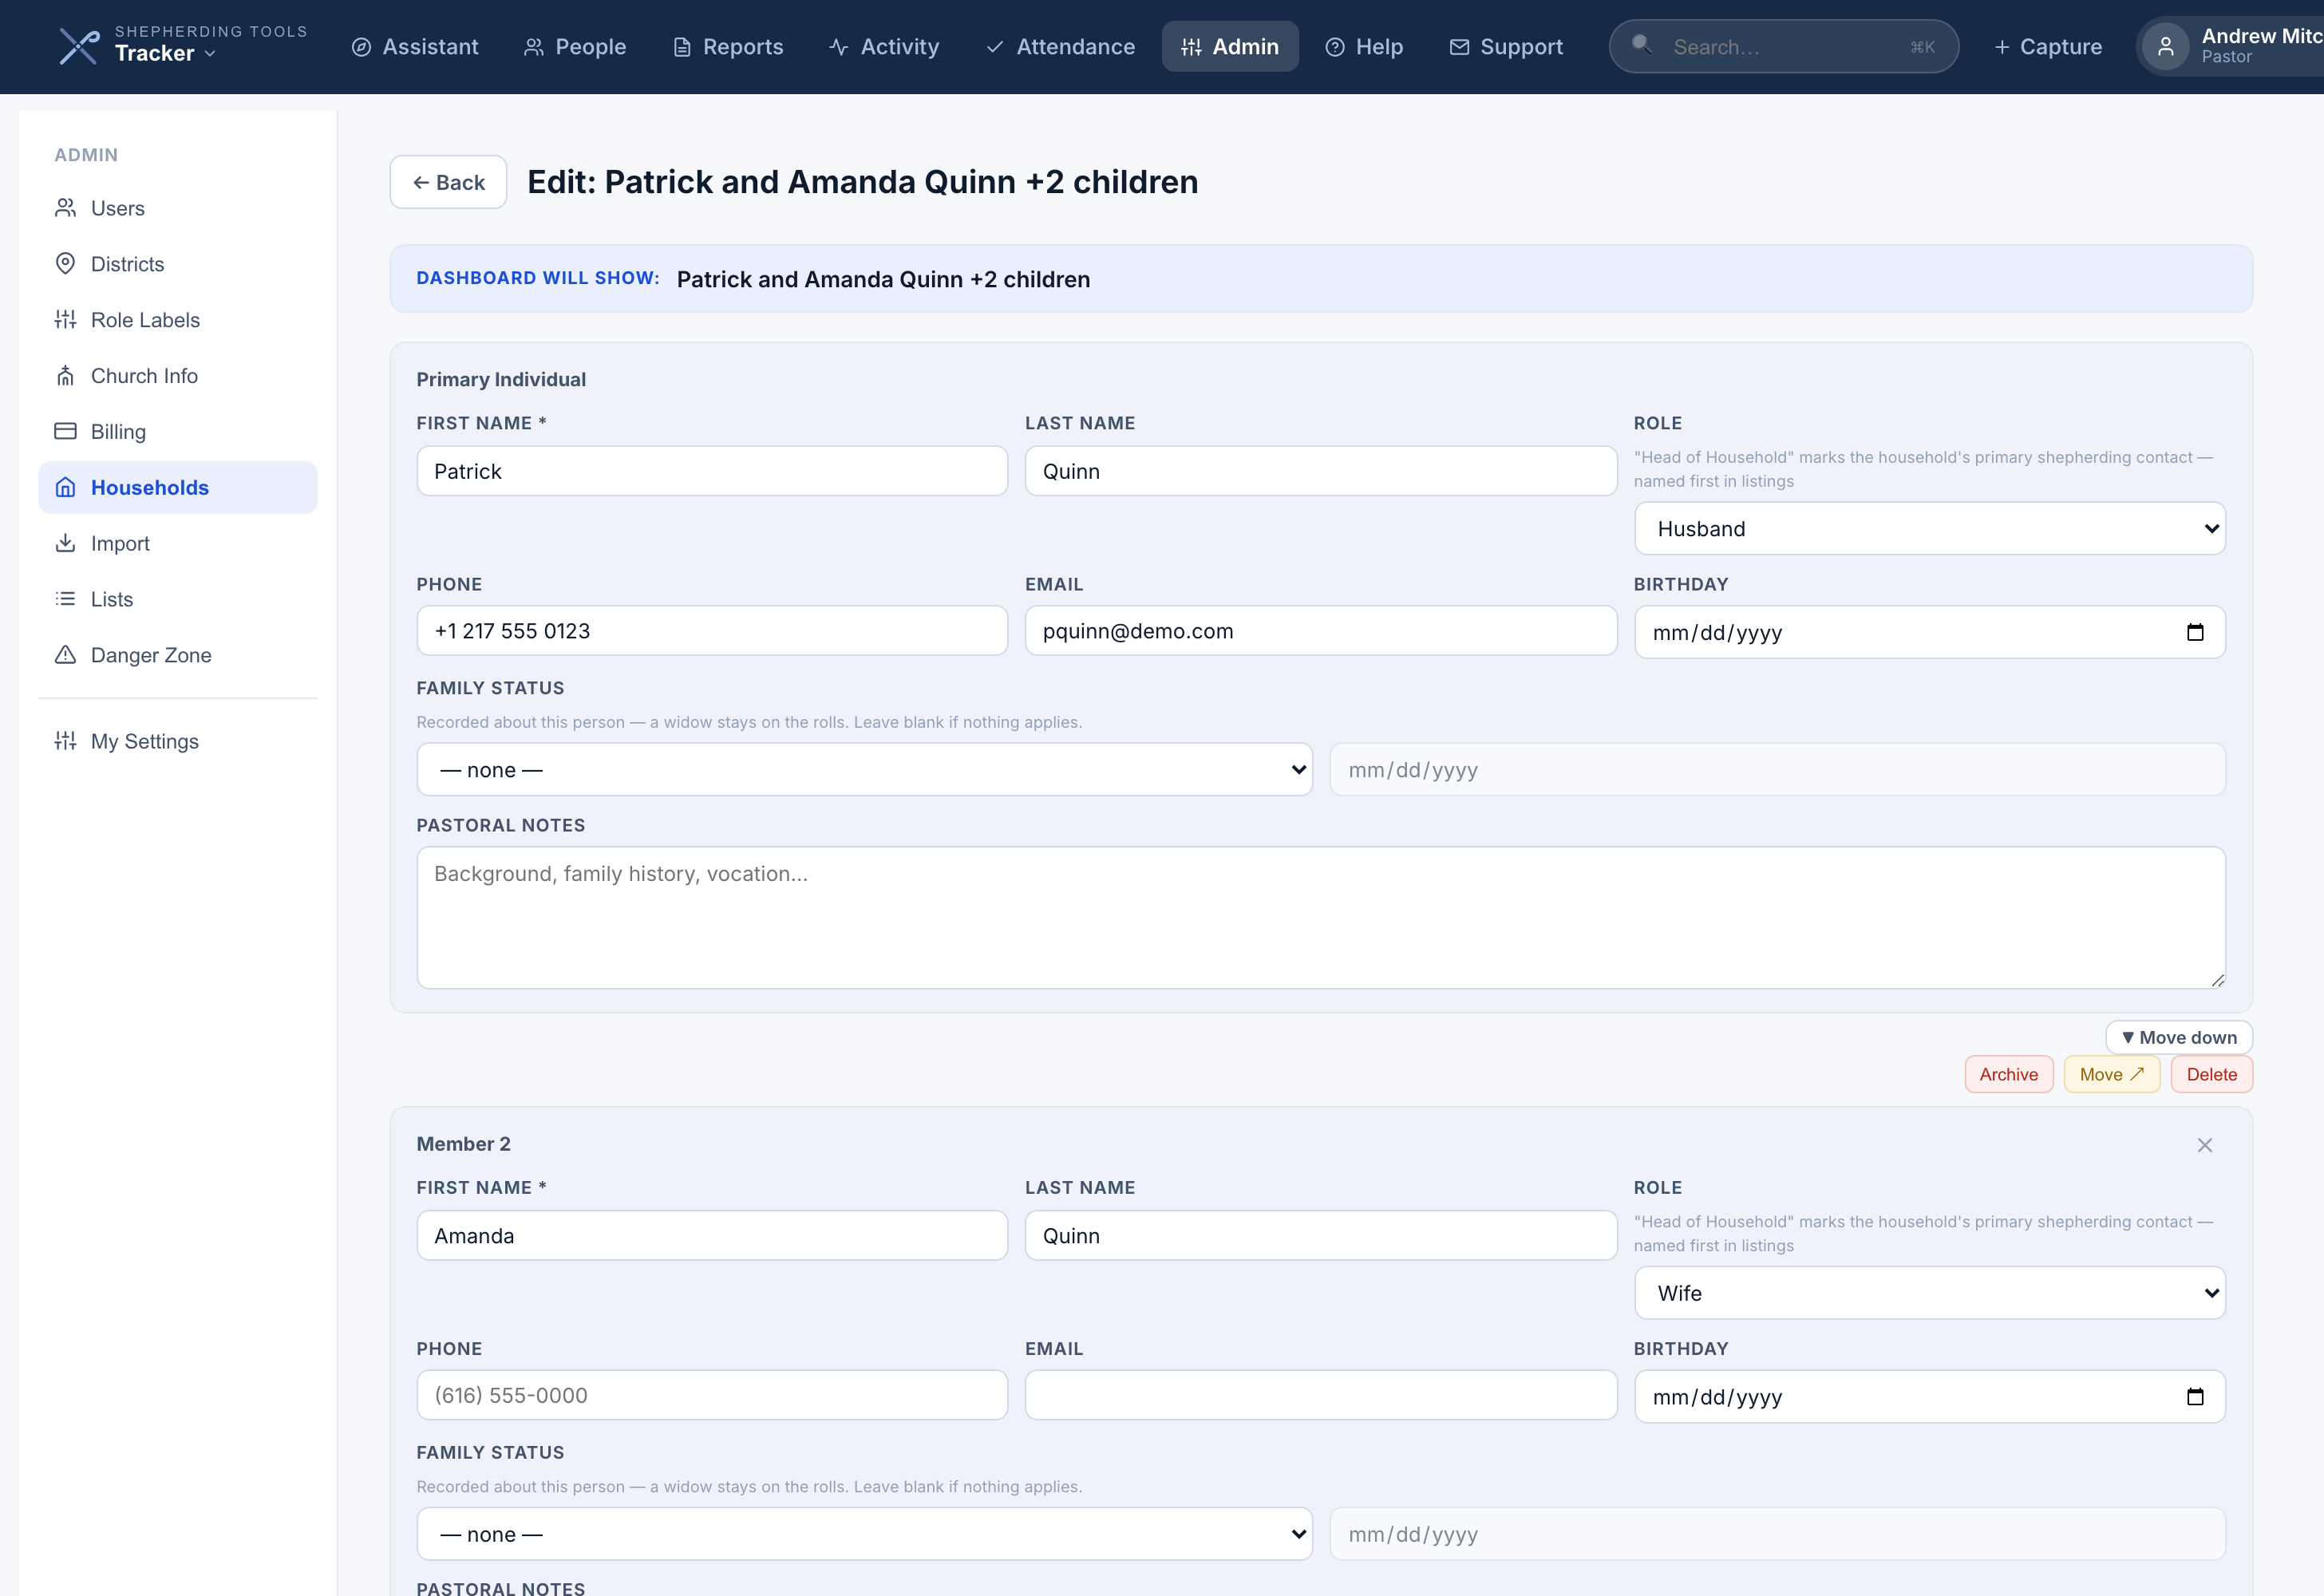Open the Billing section

[178, 432]
